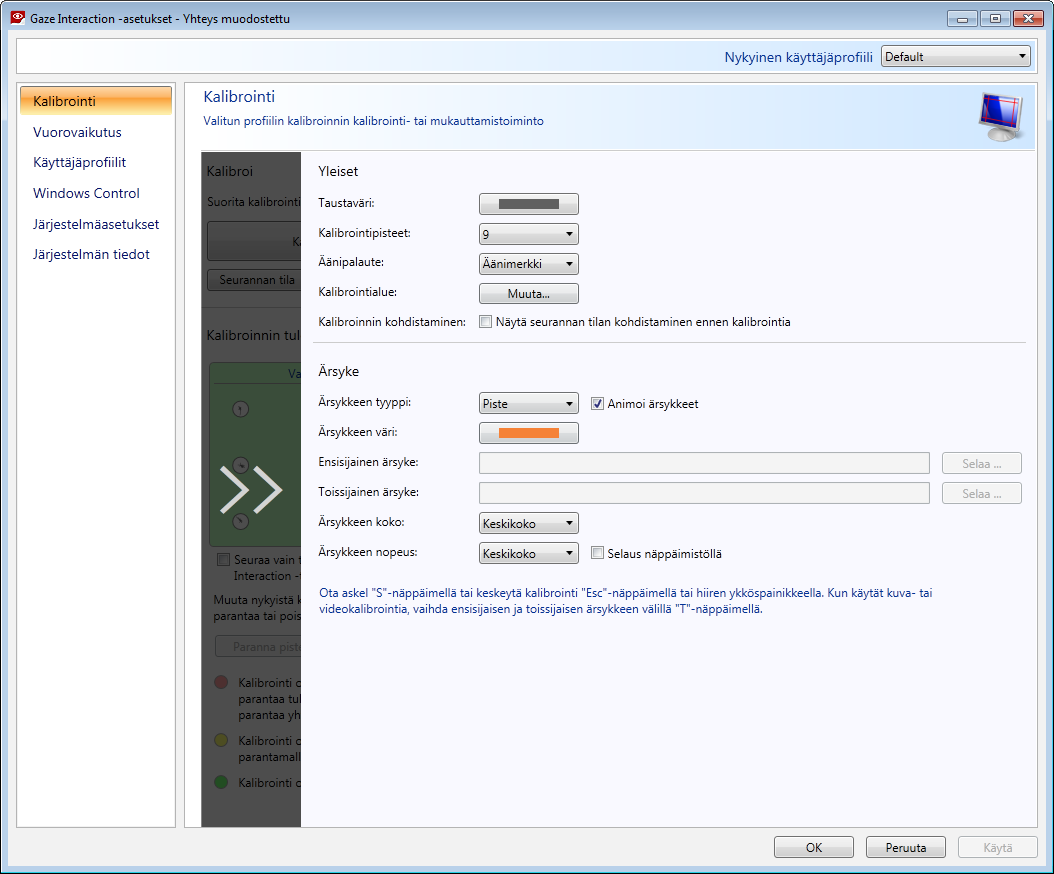Click Selaa button for Ensisijainen ärsyke

click(x=981, y=463)
